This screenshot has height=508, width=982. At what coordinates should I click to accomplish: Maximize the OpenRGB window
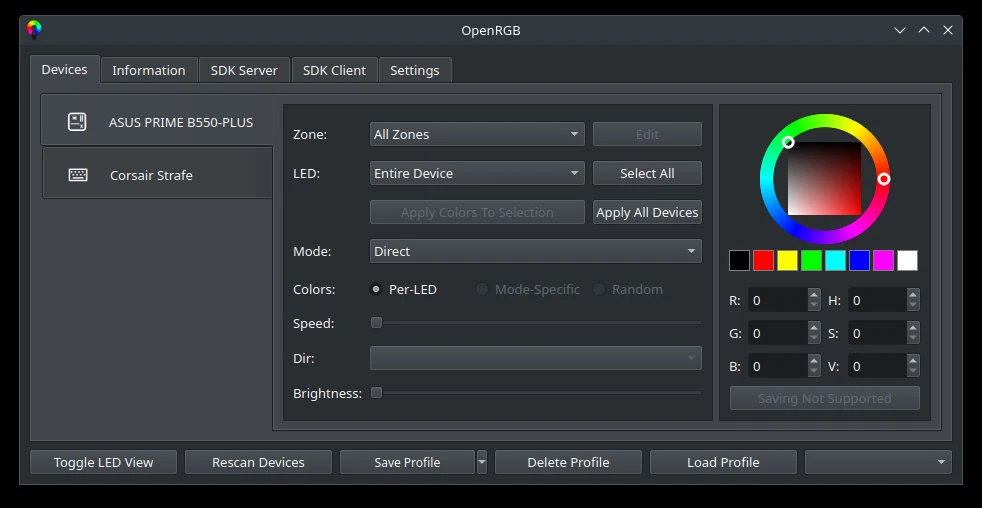click(x=924, y=30)
